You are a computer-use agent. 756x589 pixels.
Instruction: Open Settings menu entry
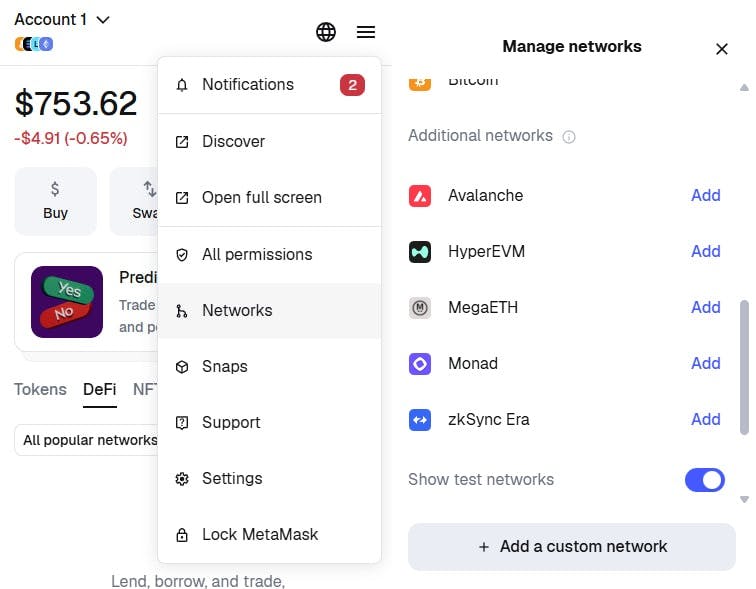(x=270, y=479)
